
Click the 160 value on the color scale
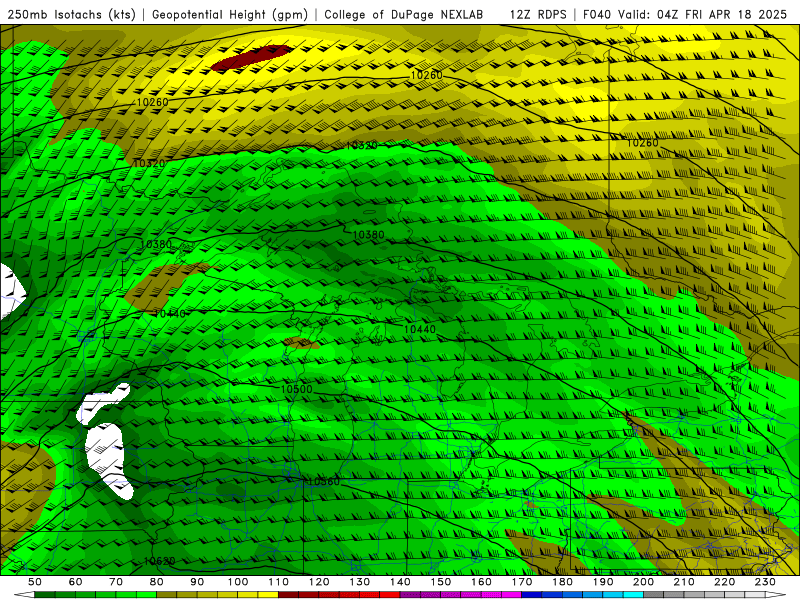(481, 582)
